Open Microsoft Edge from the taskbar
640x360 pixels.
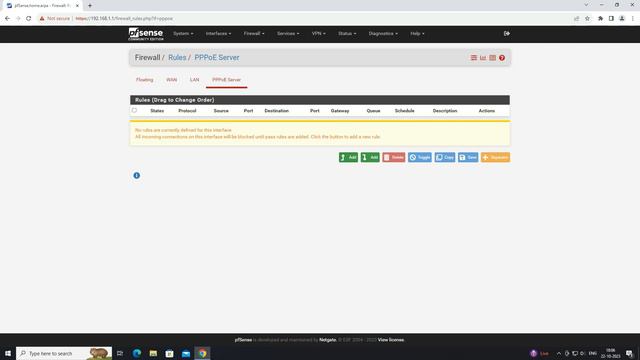(x=137, y=353)
